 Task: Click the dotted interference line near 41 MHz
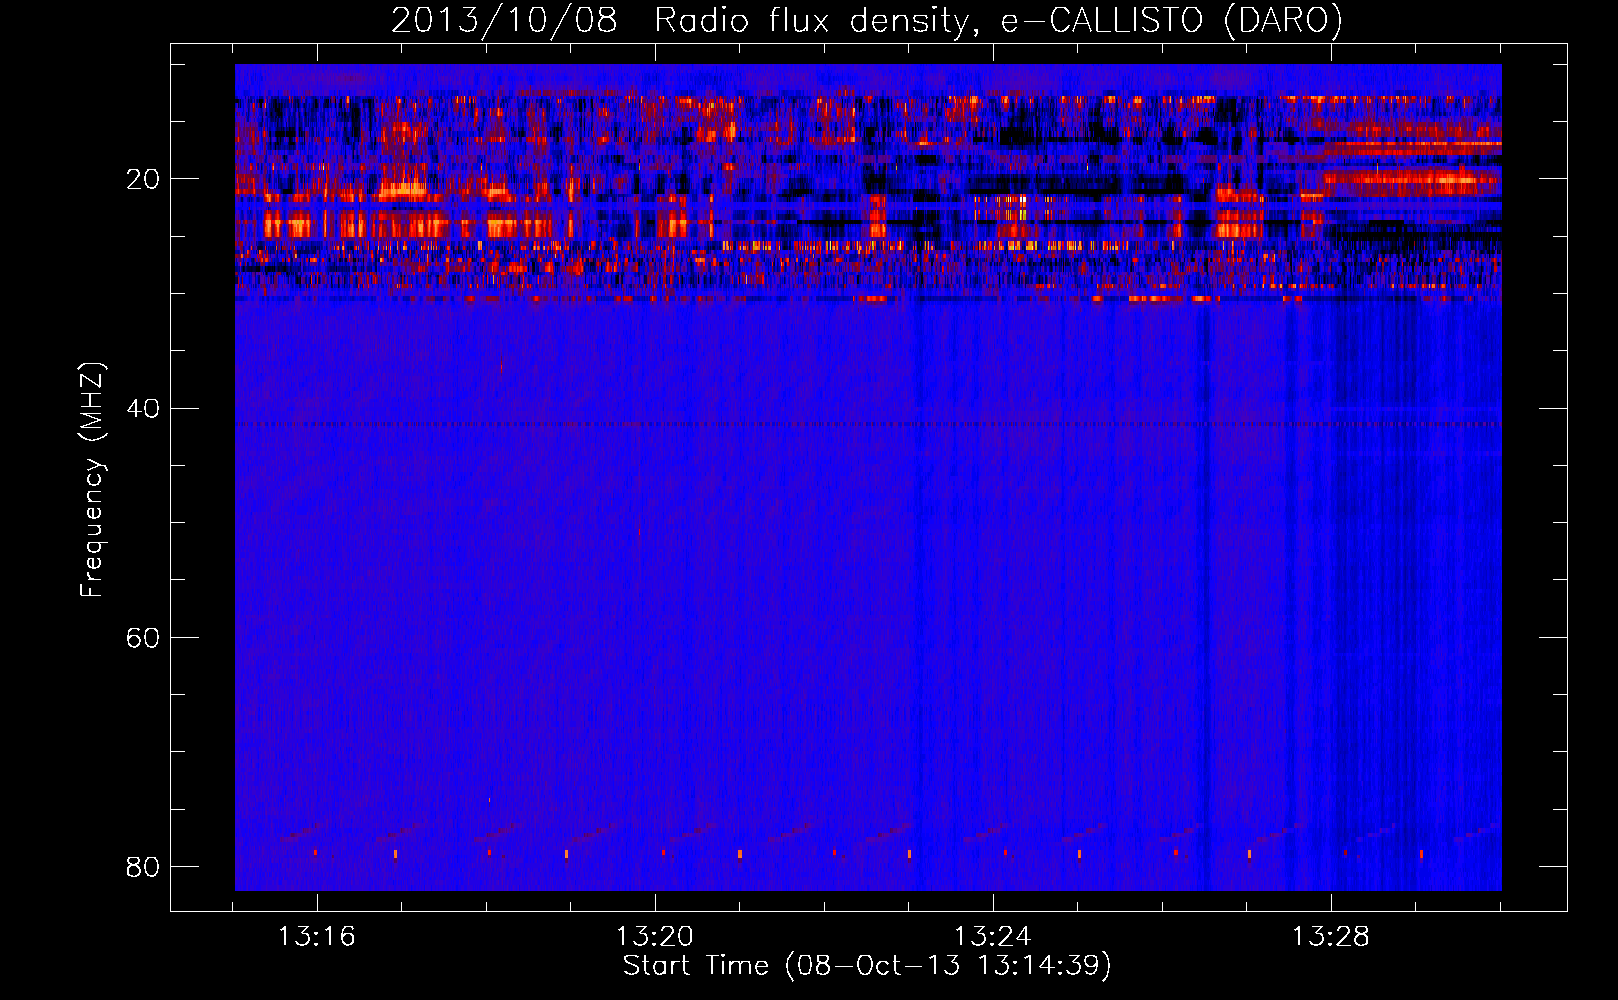[x=868, y=424]
